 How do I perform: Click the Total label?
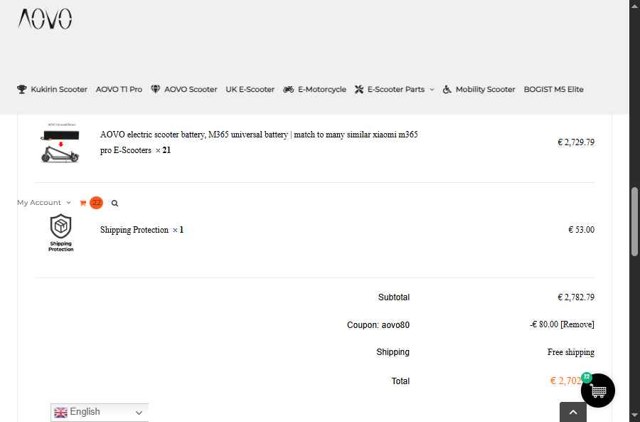[x=400, y=381]
